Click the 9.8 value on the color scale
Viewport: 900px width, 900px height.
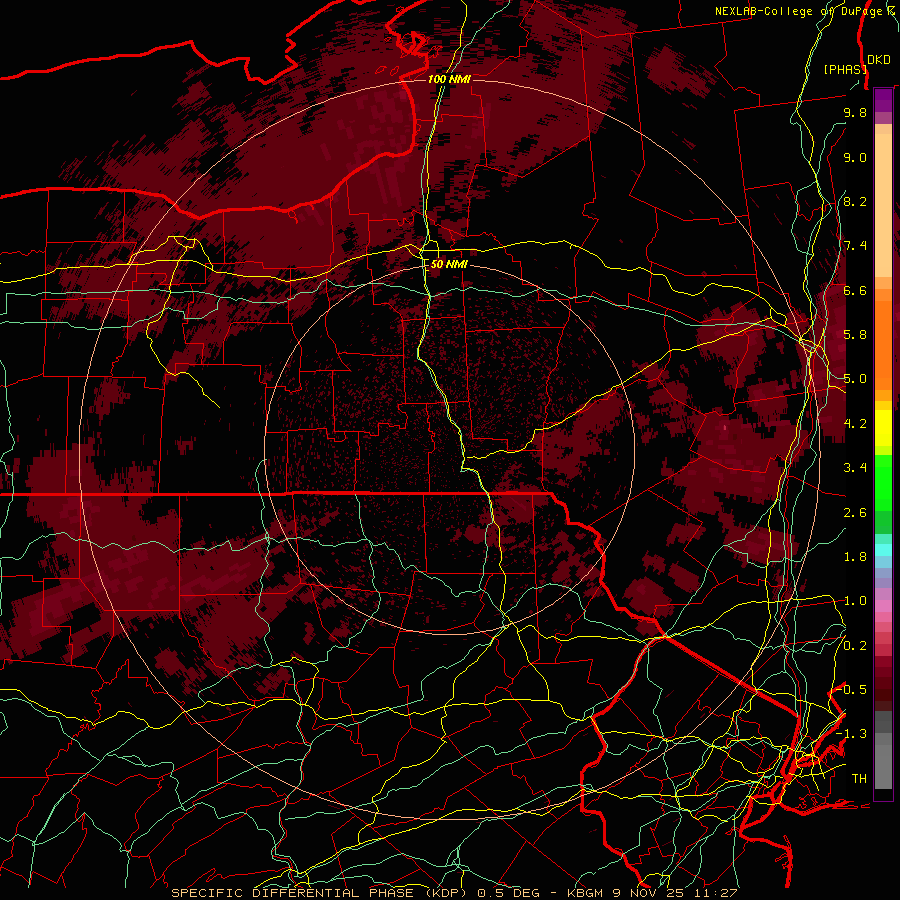tap(855, 112)
